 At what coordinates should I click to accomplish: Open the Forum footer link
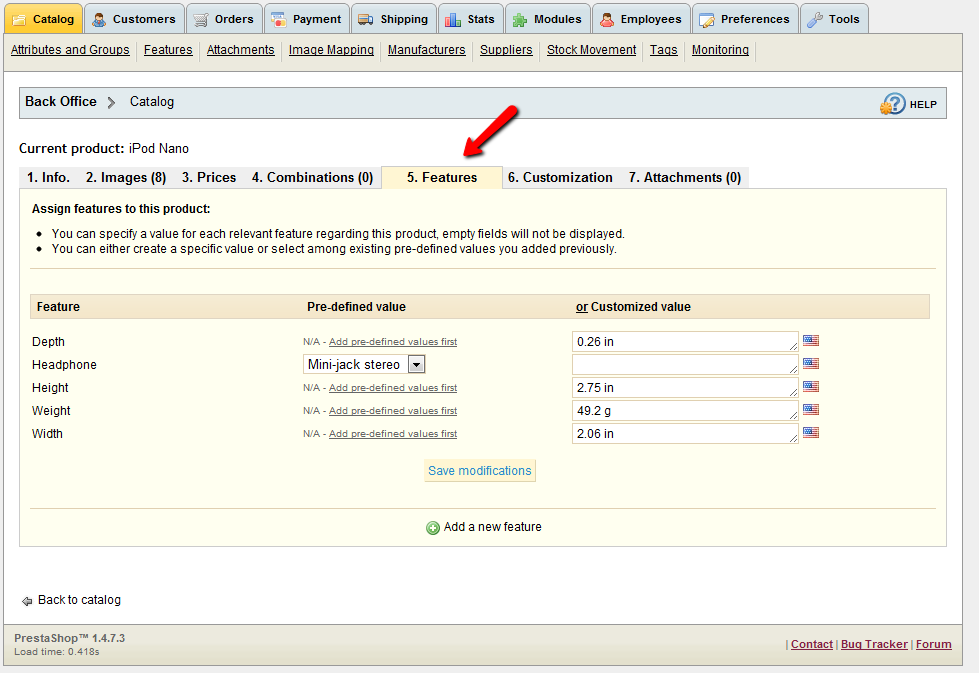click(x=933, y=644)
